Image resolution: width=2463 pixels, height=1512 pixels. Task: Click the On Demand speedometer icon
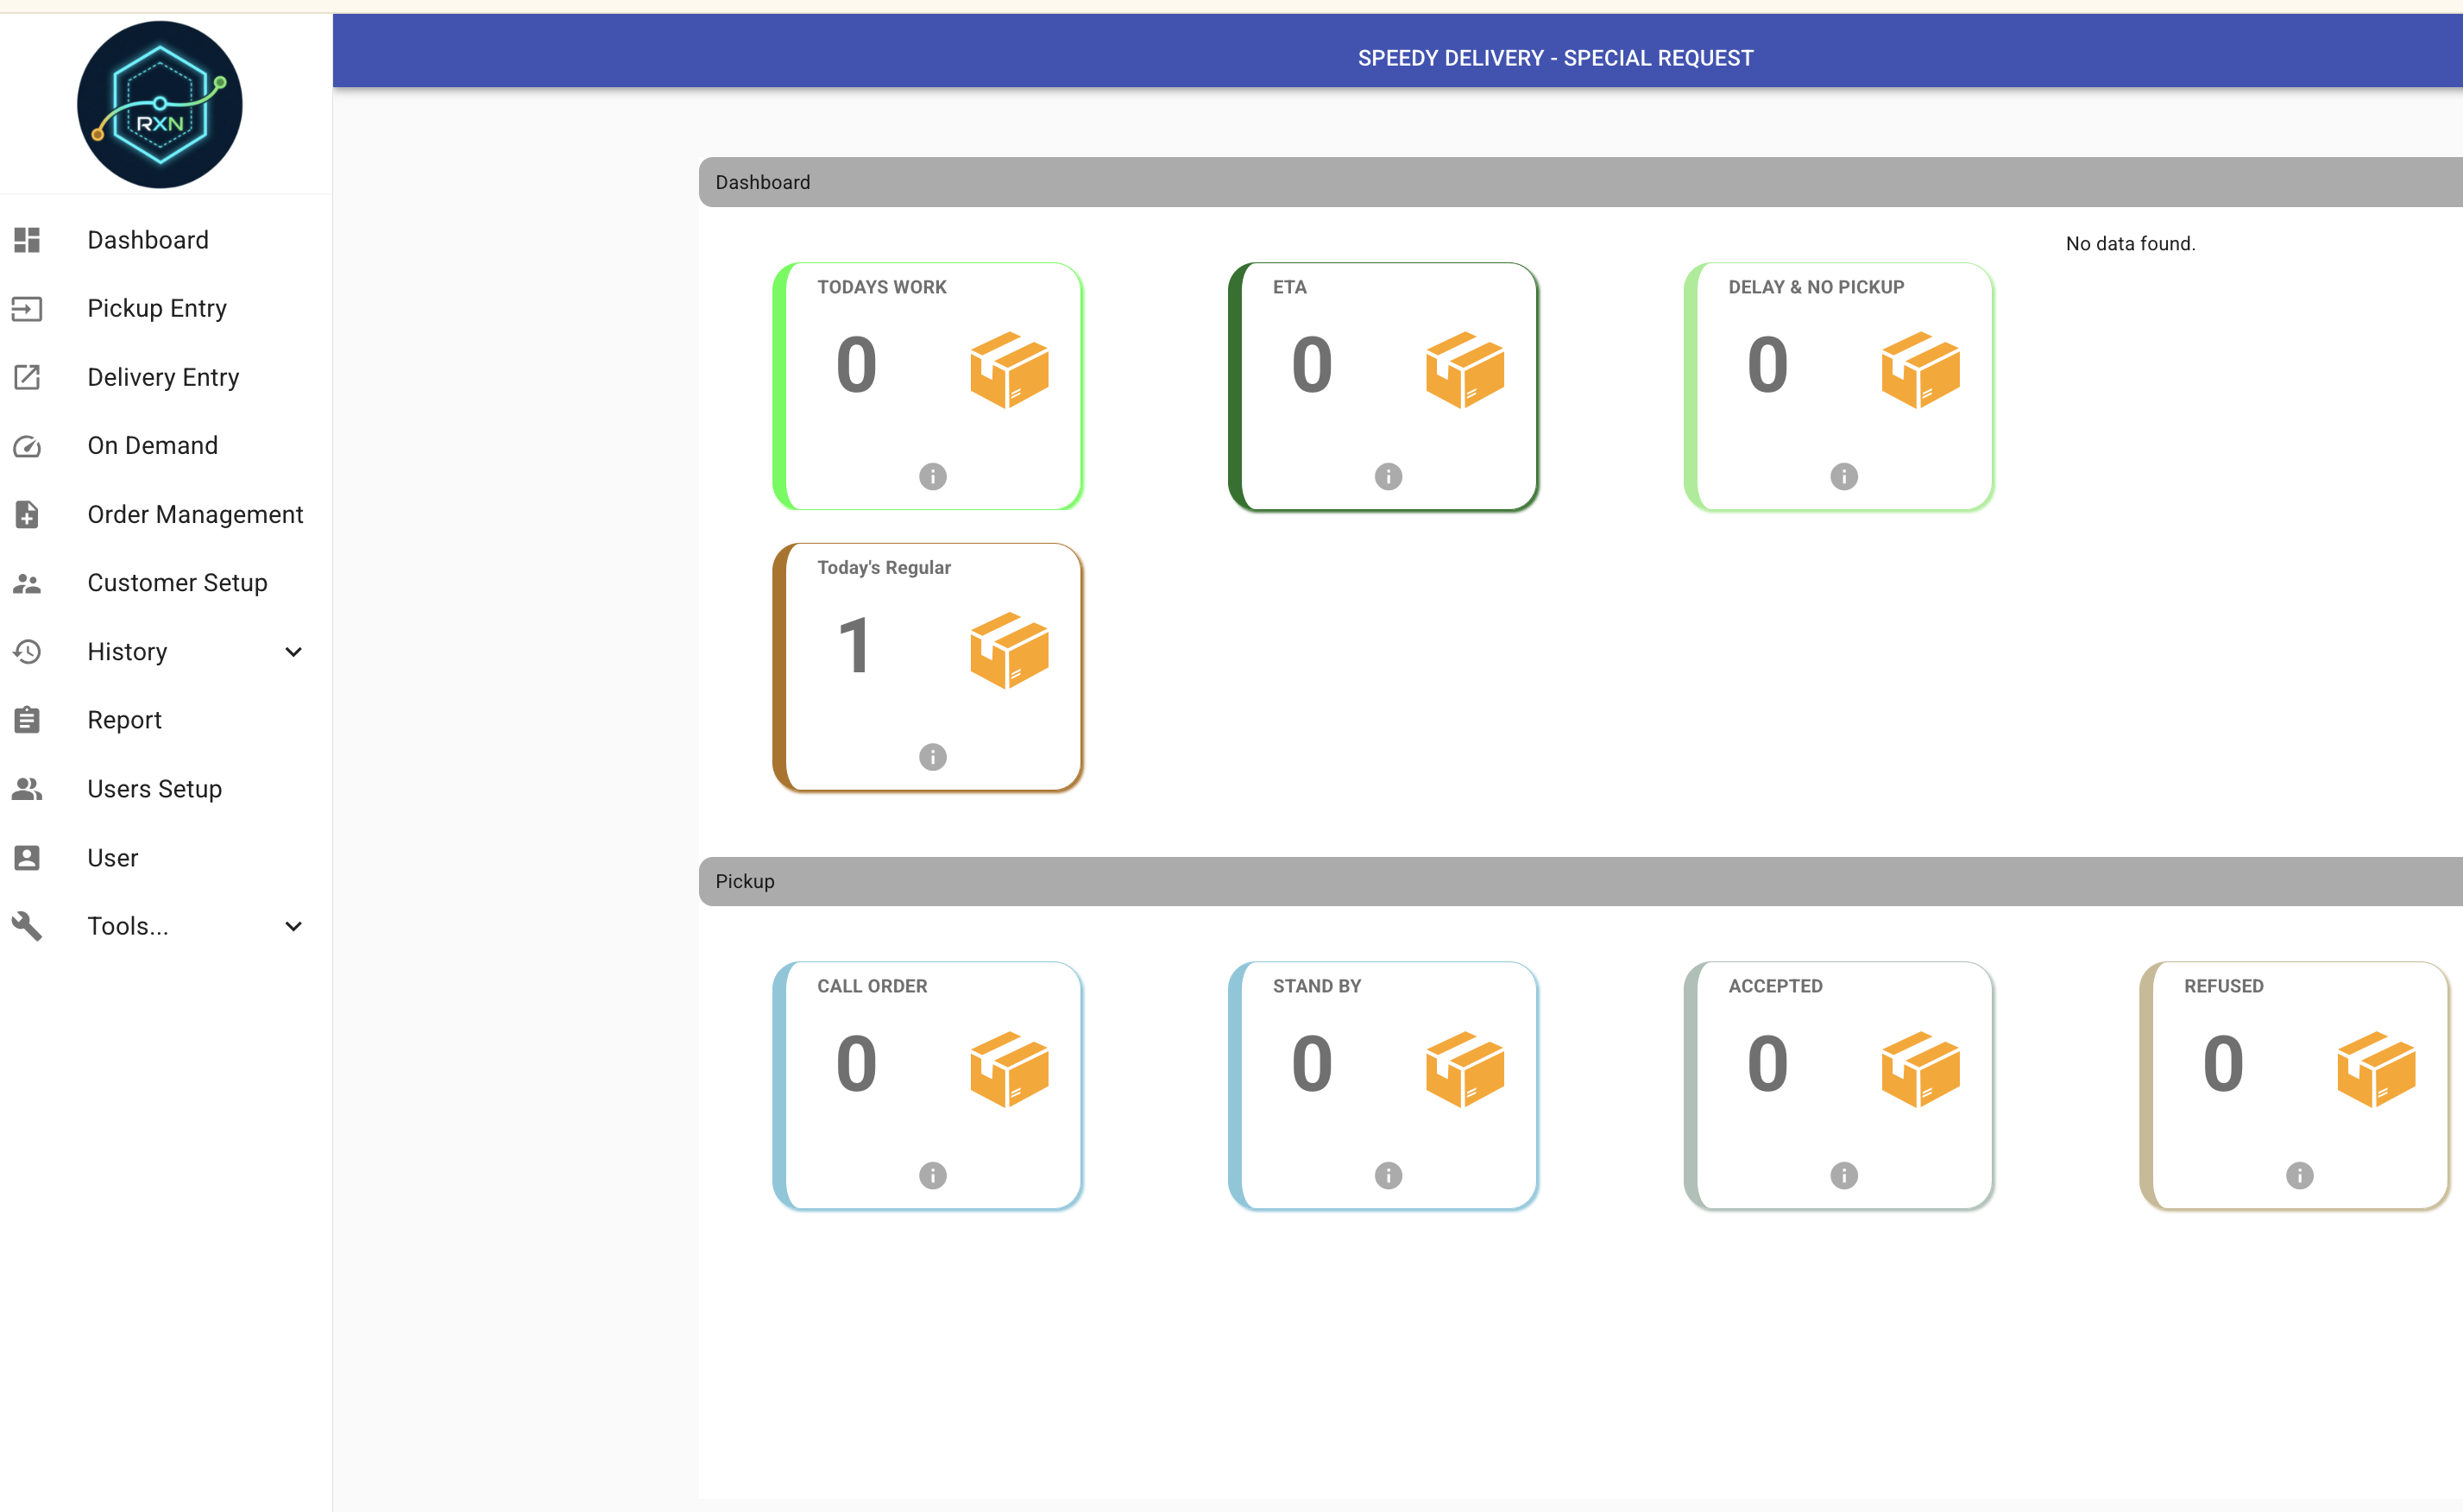pos(27,446)
